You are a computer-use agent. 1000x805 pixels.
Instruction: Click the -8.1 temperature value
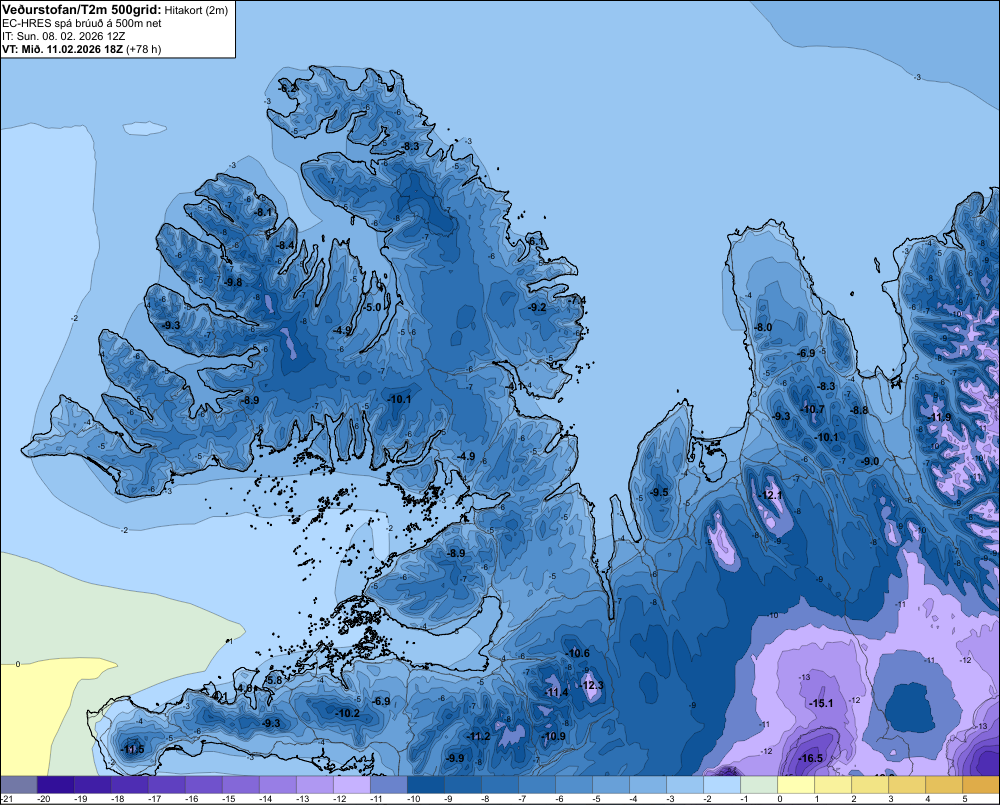pyautogui.click(x=263, y=212)
